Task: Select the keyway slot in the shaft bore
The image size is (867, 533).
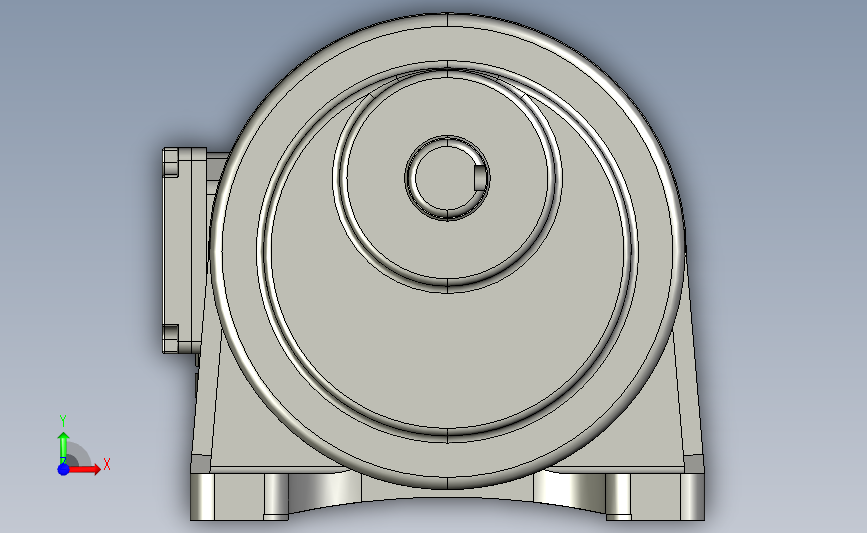Action: pos(480,177)
